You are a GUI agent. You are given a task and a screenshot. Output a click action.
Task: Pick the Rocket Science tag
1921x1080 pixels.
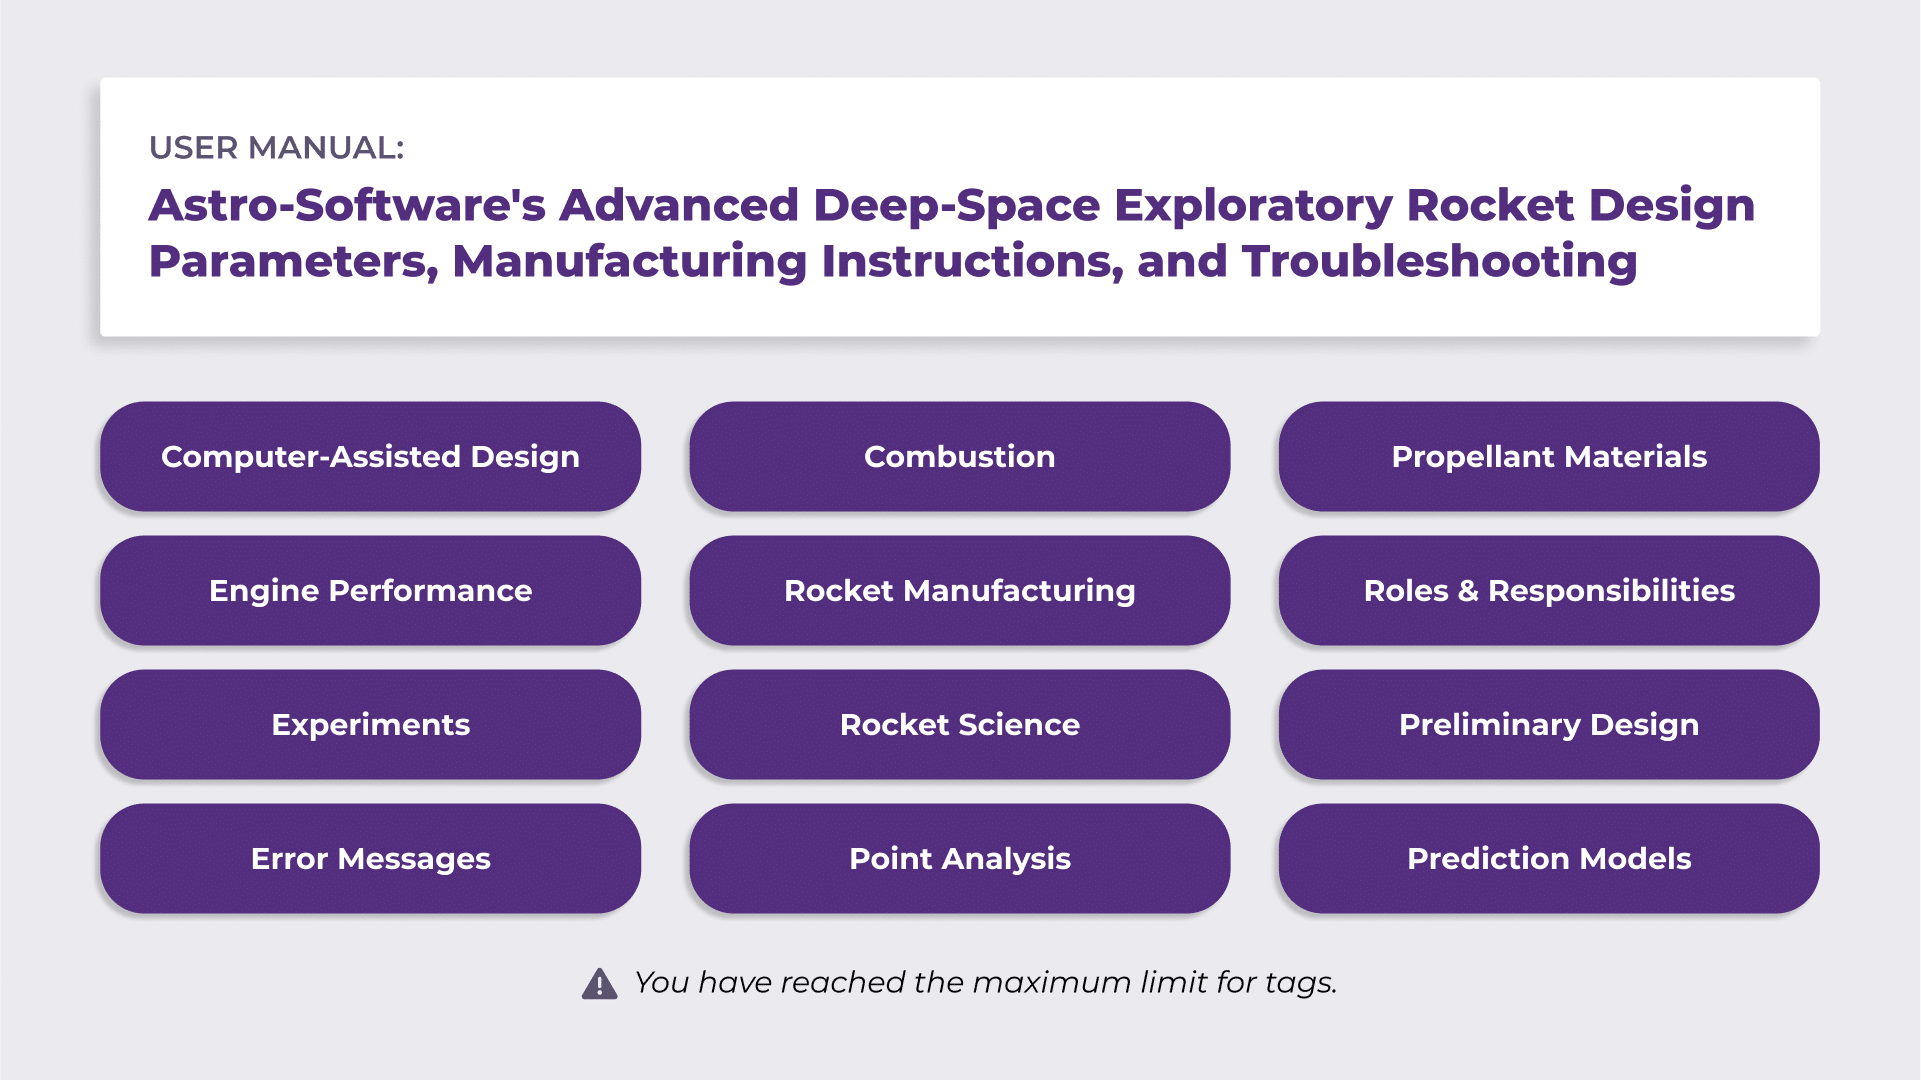click(960, 725)
